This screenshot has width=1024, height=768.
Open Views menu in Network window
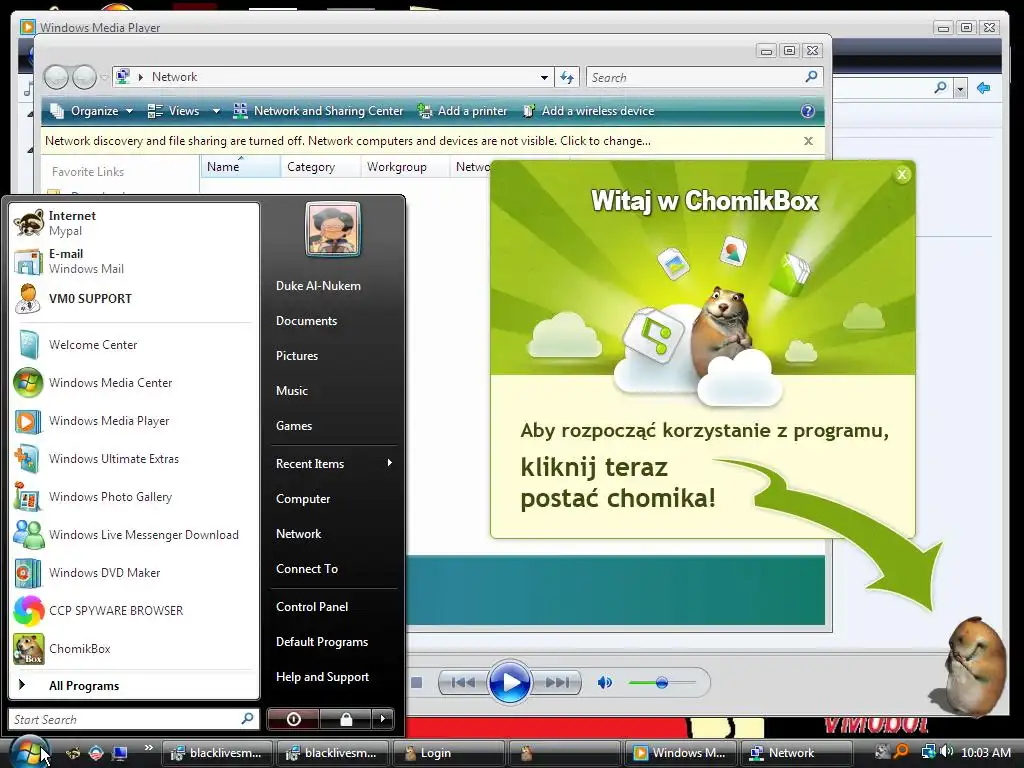tap(175, 111)
